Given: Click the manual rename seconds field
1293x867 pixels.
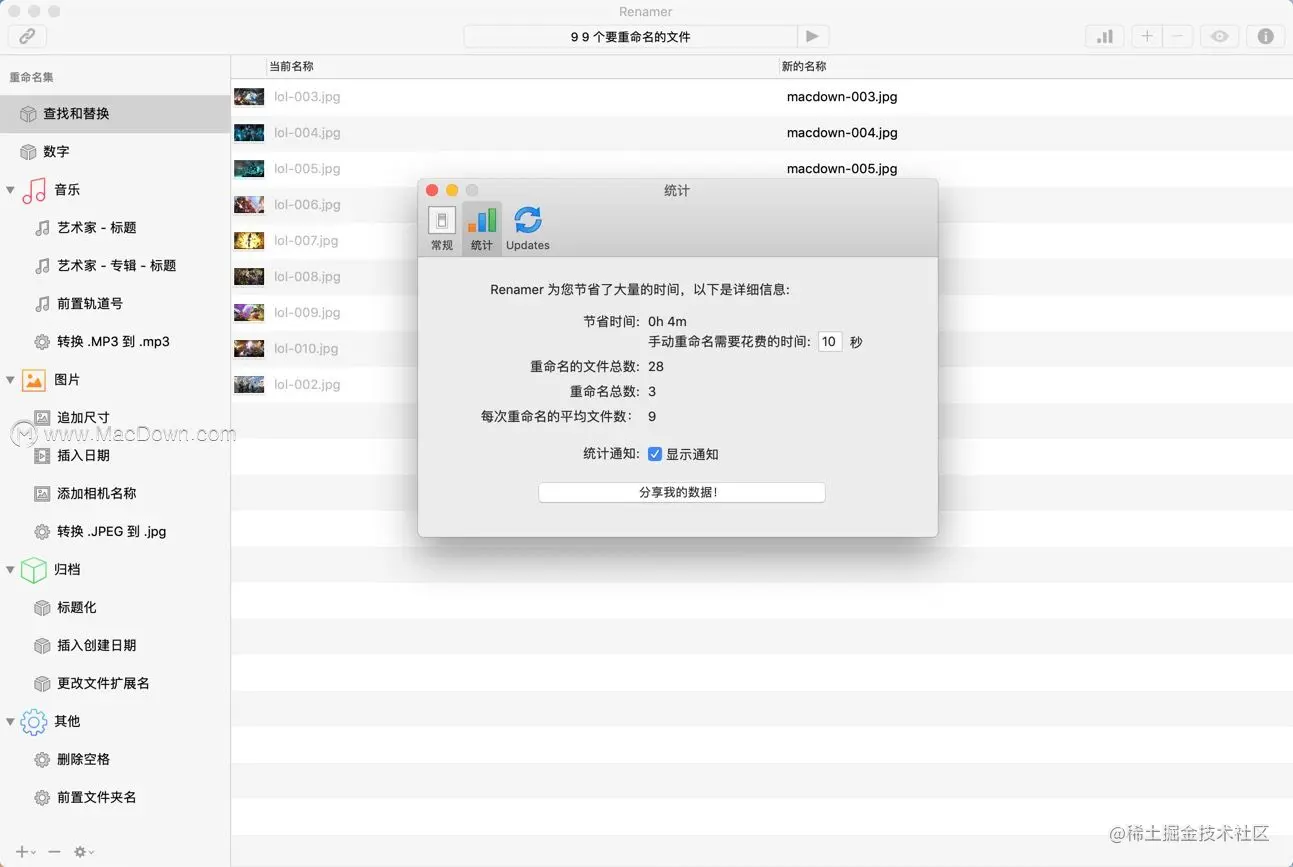Looking at the screenshot, I should tap(830, 342).
